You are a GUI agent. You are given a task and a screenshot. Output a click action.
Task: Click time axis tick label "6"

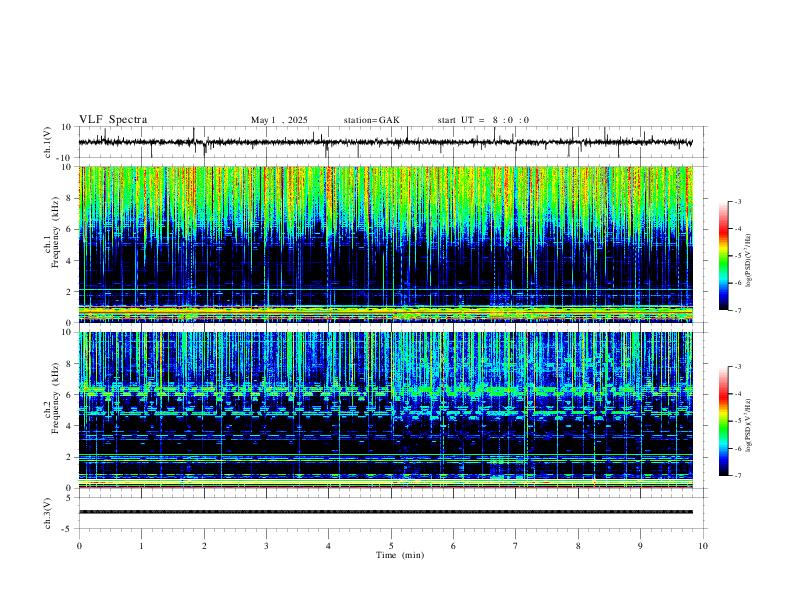(454, 546)
